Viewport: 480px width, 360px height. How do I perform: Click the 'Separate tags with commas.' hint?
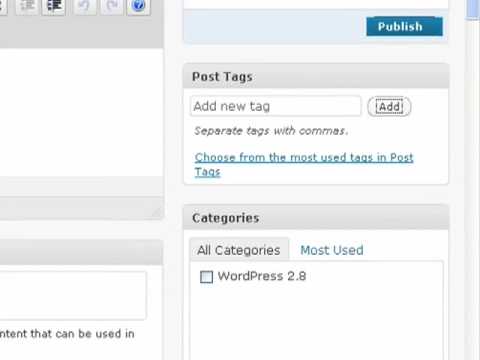click(x=271, y=131)
